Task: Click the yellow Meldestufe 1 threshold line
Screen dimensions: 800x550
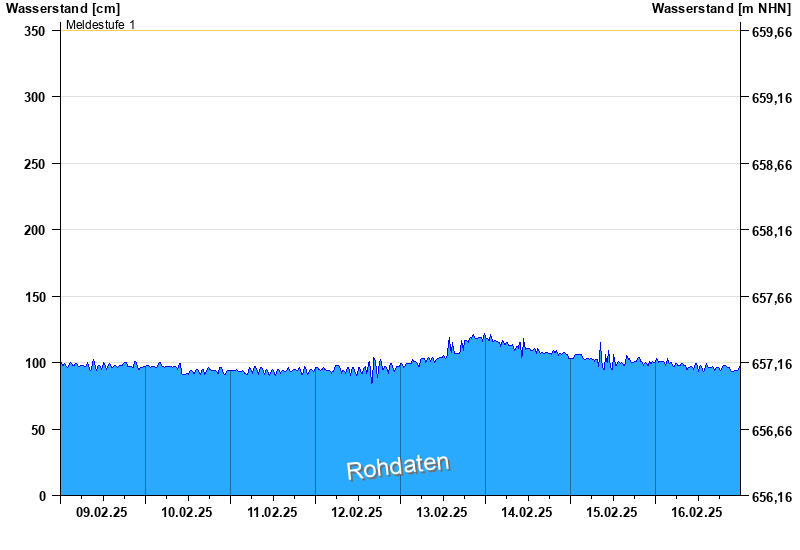Action: tap(401, 31)
